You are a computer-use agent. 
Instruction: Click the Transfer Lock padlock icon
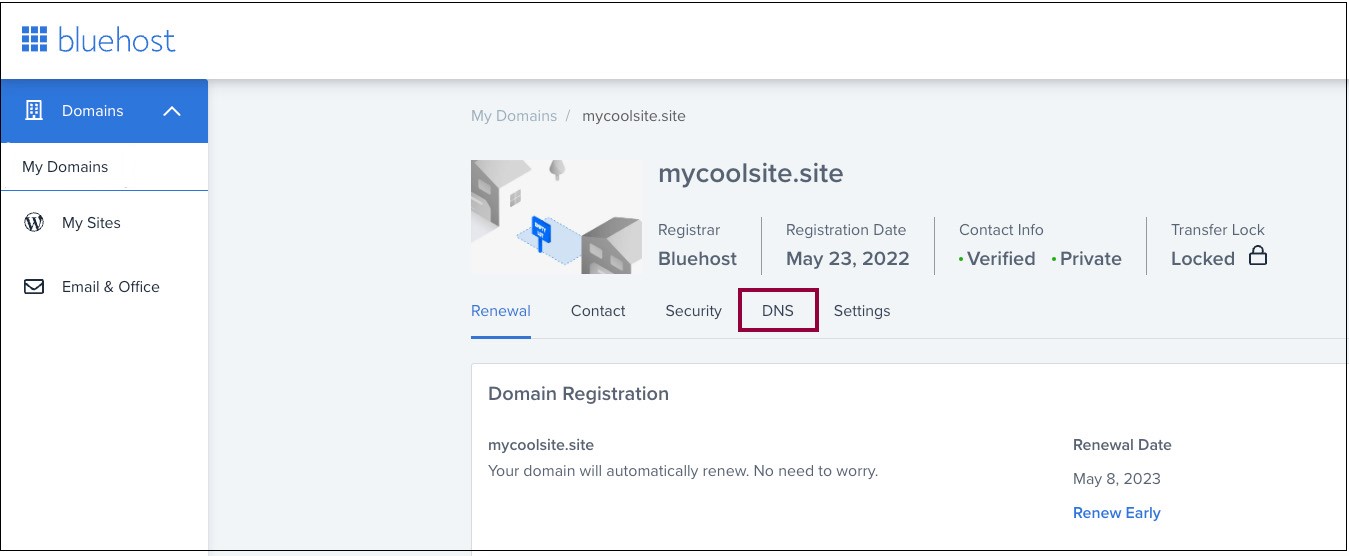pos(1258,256)
